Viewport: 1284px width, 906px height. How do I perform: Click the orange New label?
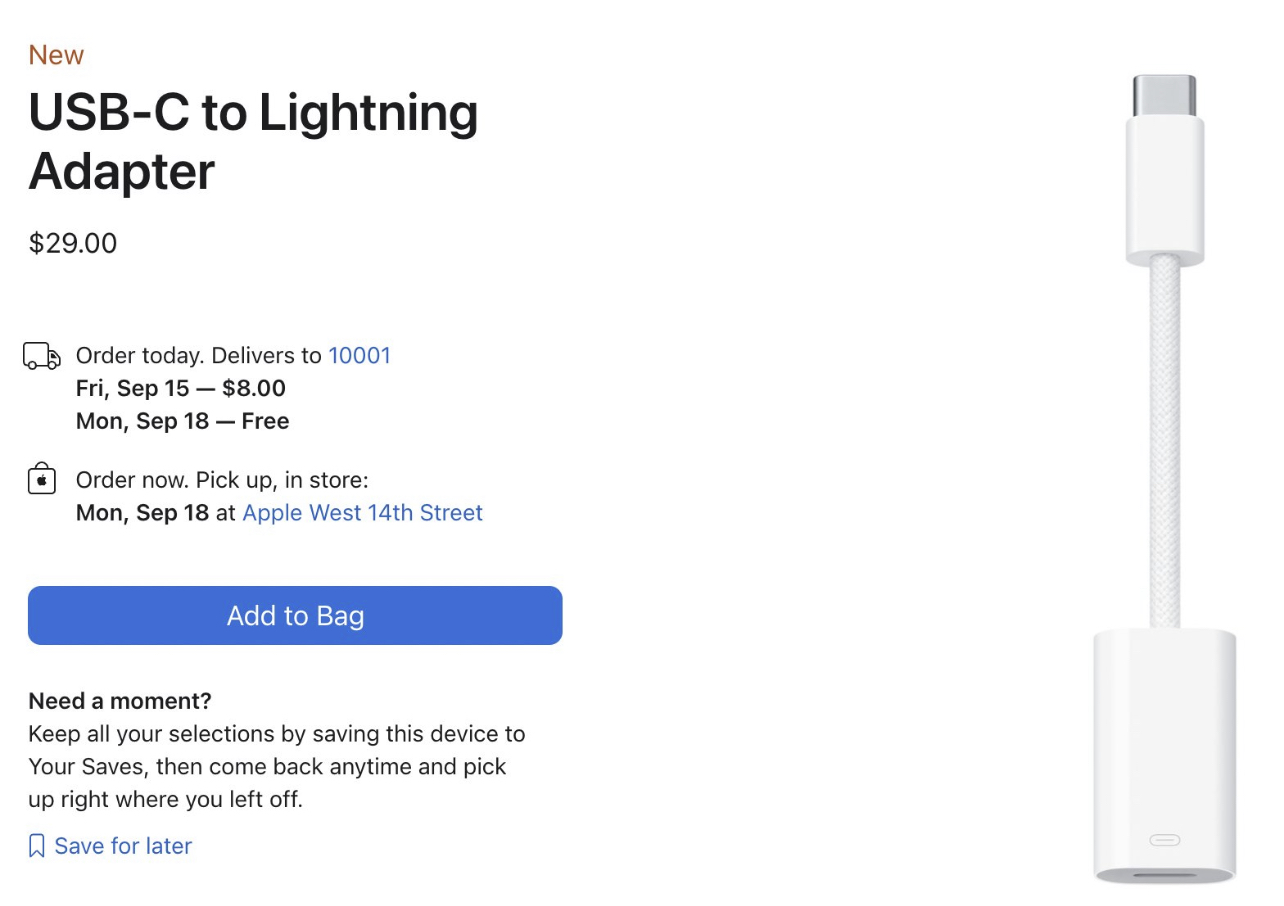coord(56,55)
